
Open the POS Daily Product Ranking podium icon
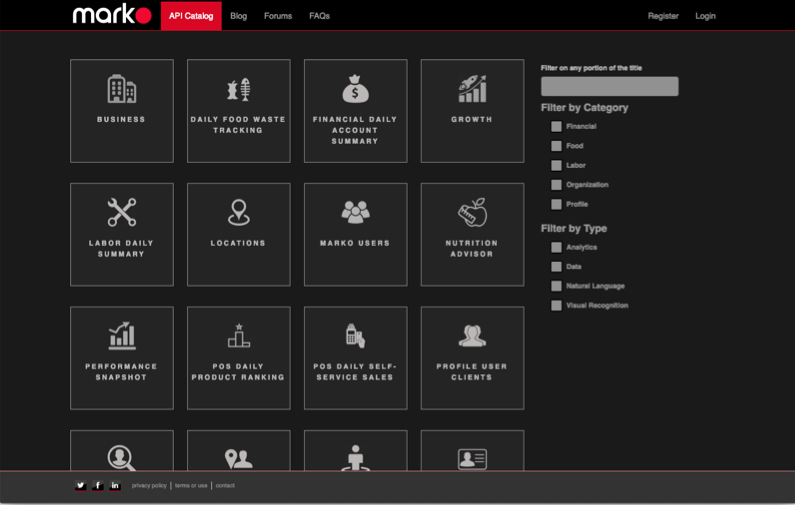click(238, 336)
